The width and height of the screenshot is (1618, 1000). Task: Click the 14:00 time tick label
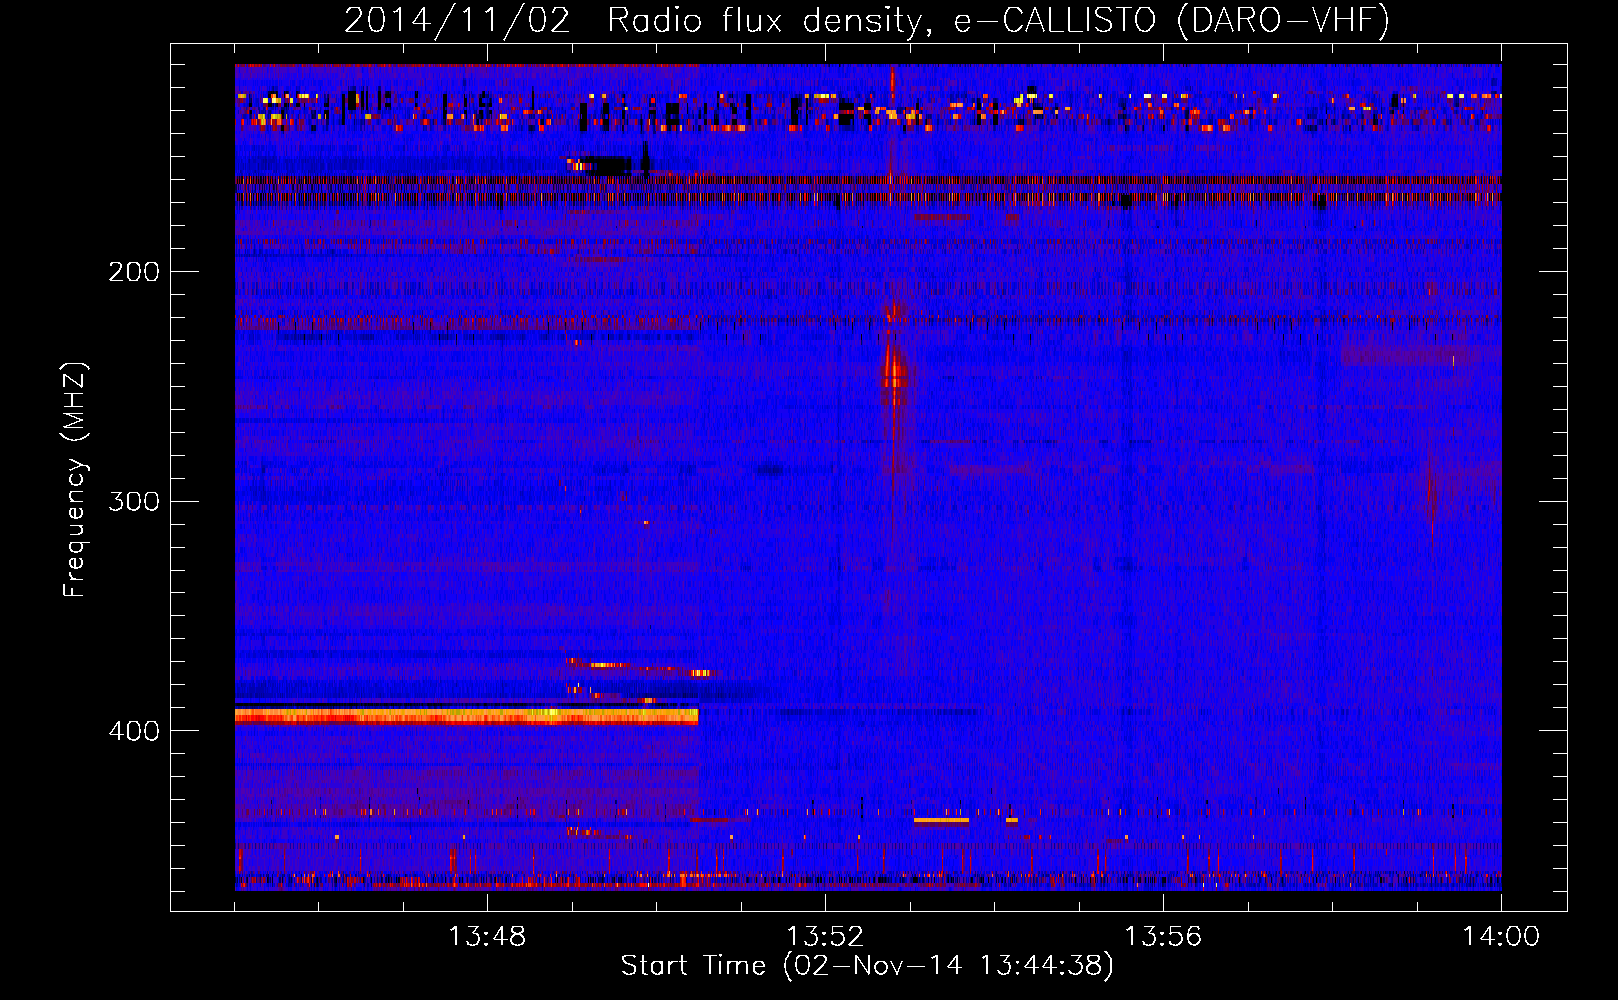point(1501,937)
